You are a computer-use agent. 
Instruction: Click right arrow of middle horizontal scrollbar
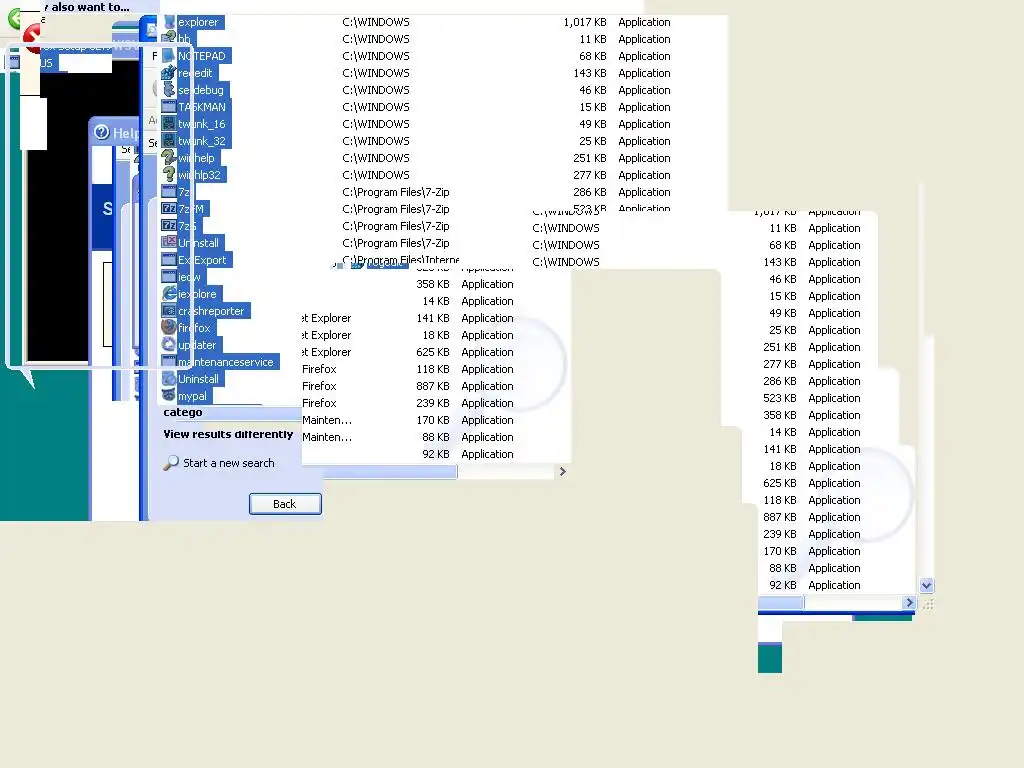click(x=562, y=472)
